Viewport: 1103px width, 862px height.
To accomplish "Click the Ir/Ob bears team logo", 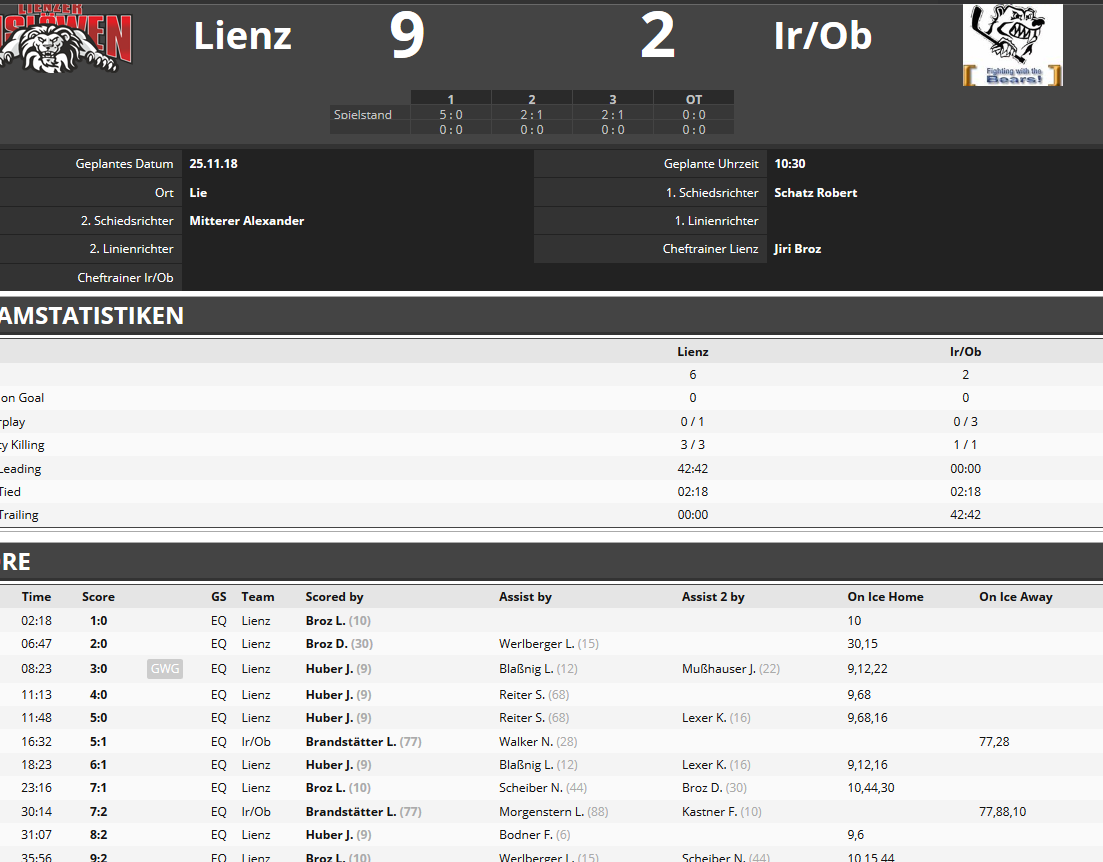I will tap(1012, 45).
